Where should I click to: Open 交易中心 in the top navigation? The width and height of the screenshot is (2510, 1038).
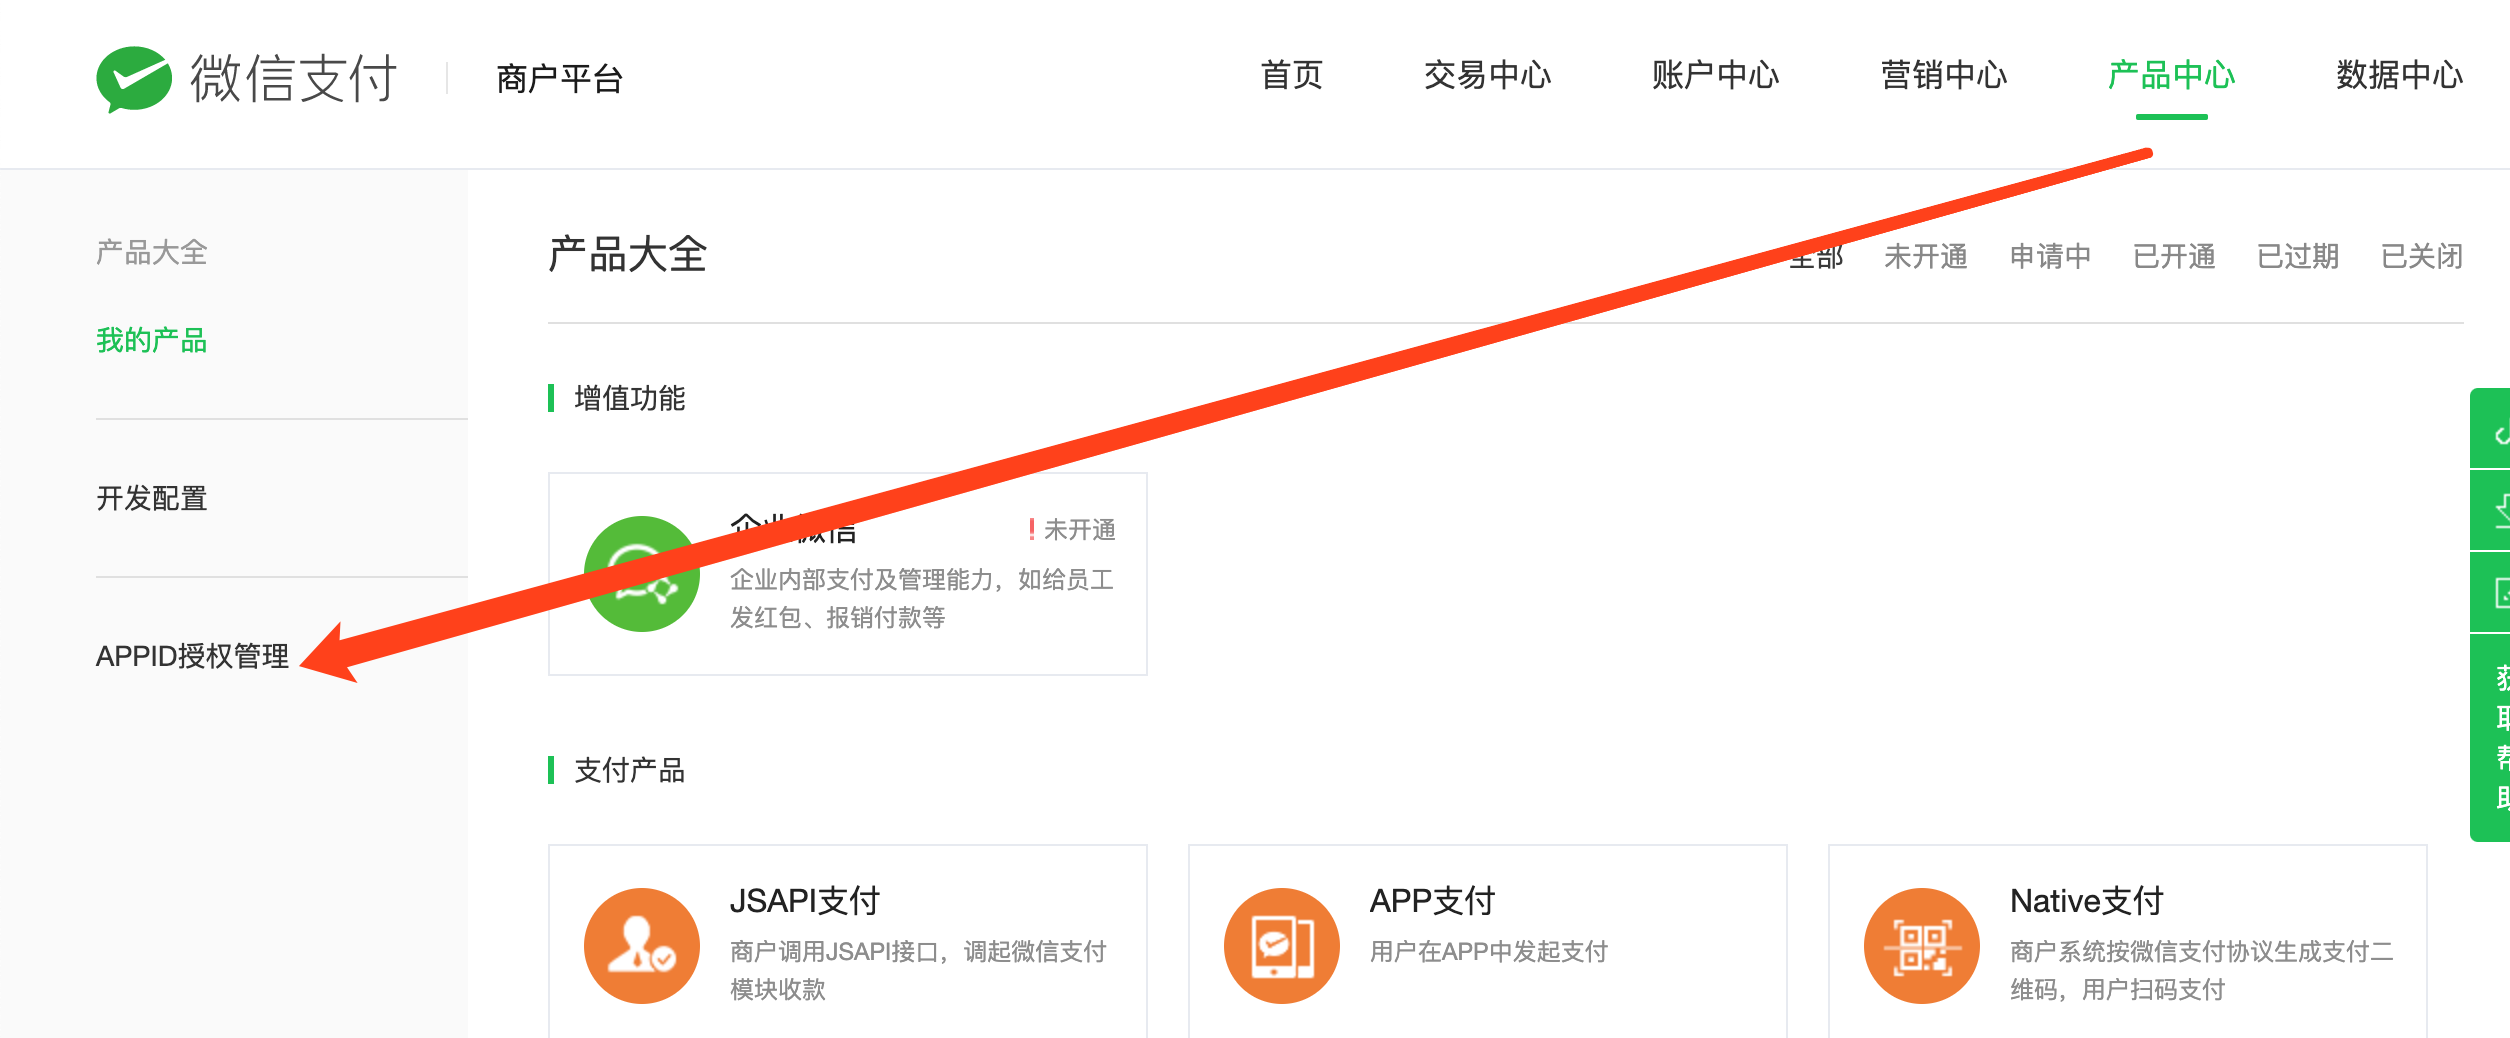tap(1487, 75)
